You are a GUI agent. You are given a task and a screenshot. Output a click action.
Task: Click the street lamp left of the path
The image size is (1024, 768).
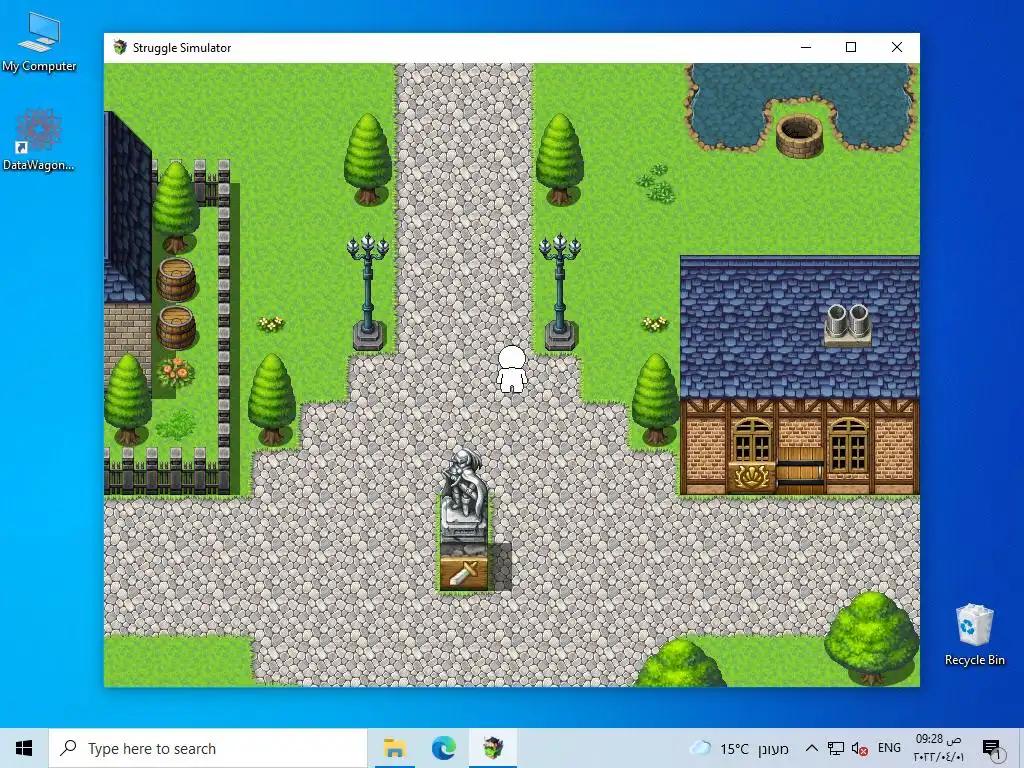[368, 292]
